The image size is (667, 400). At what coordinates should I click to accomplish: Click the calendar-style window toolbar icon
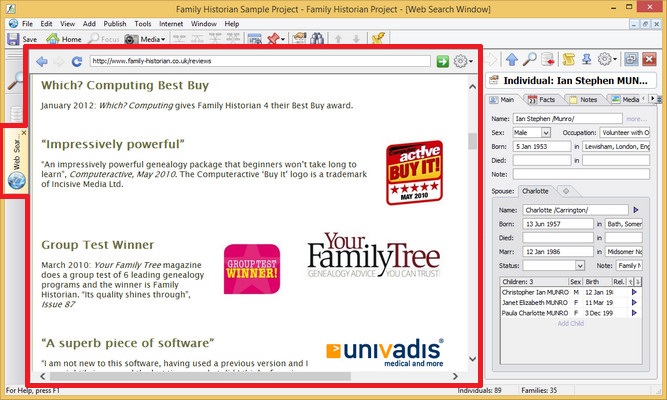[x=254, y=39]
